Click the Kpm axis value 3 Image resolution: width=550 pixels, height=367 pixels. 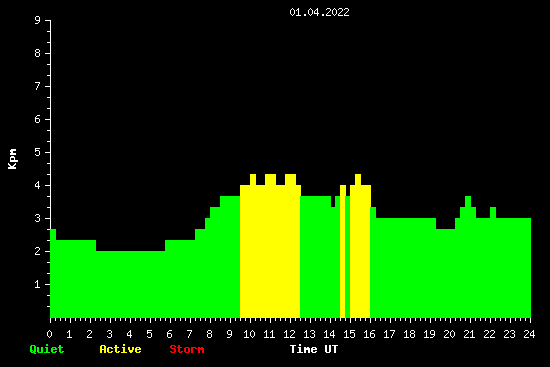38,218
